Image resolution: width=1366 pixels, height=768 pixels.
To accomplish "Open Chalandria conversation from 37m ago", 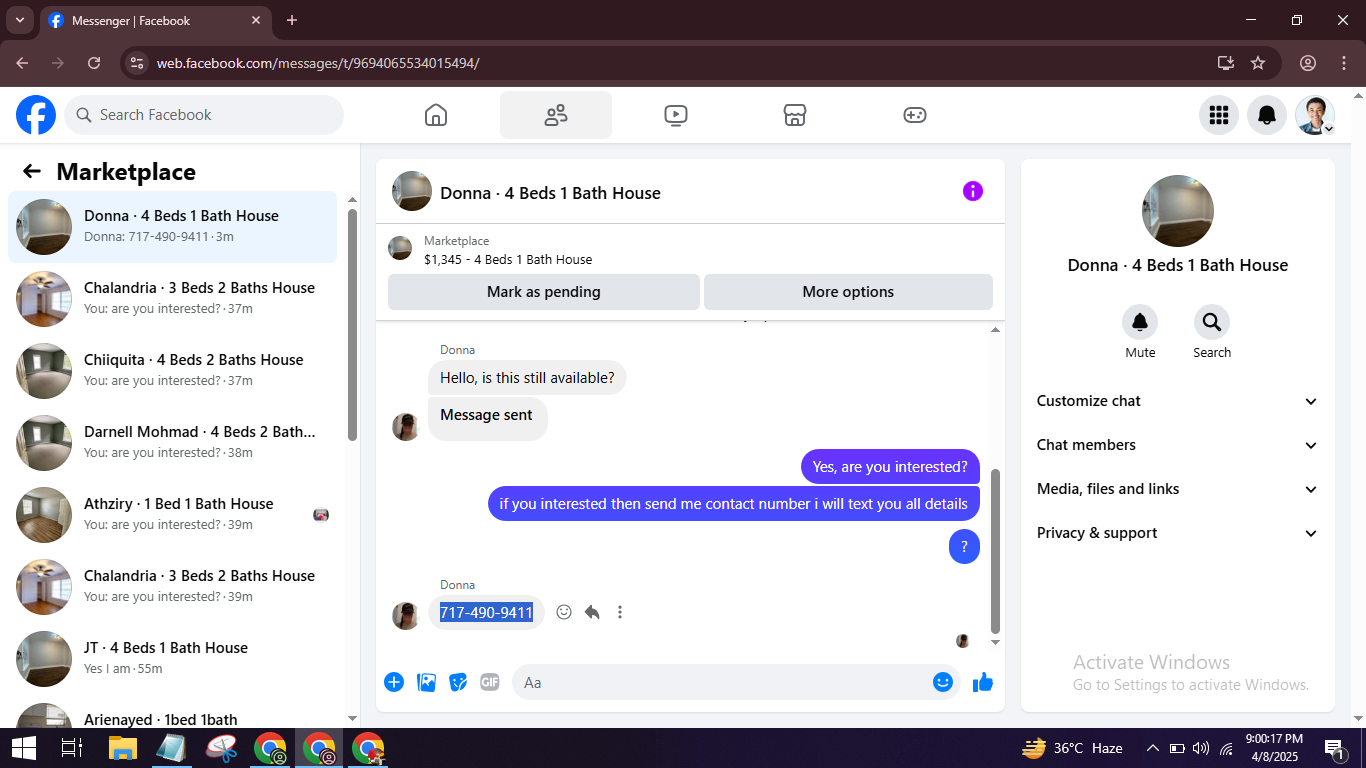I will [173, 299].
